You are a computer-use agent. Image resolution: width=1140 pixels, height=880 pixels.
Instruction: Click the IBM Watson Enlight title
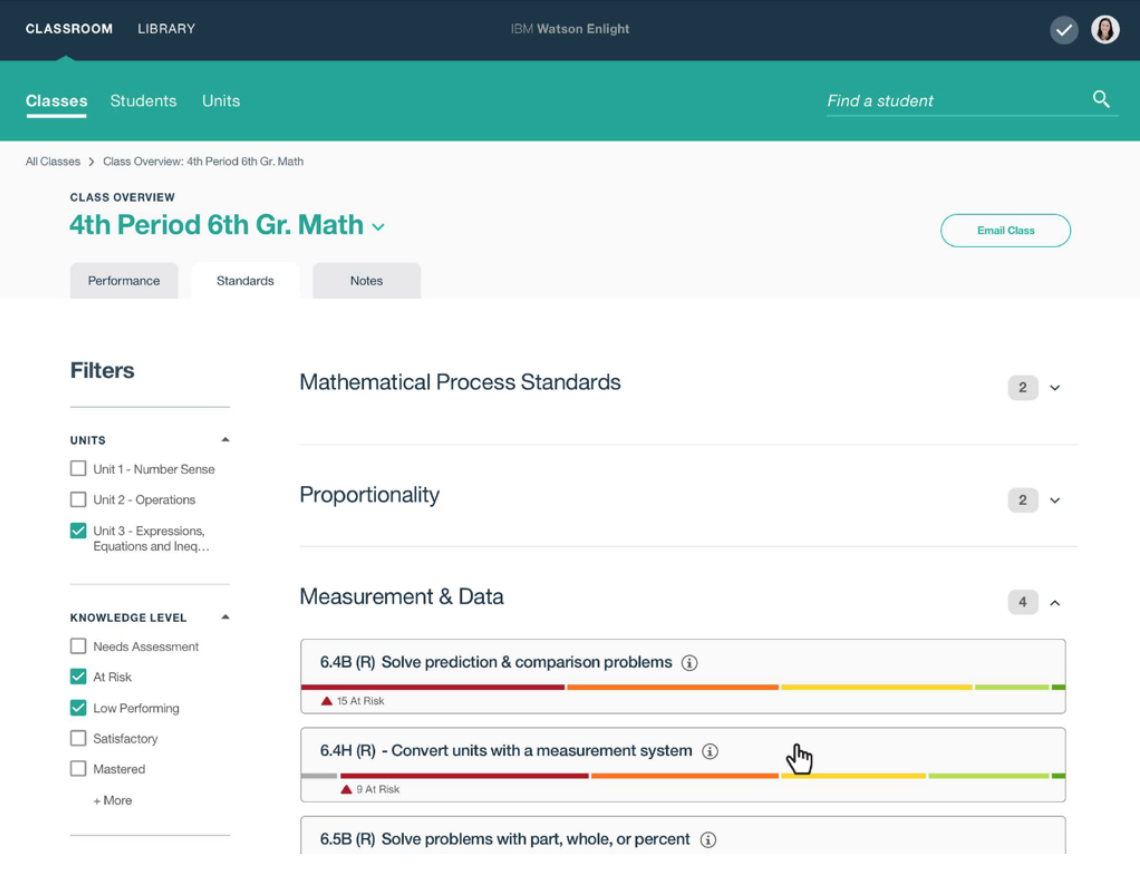tap(570, 29)
